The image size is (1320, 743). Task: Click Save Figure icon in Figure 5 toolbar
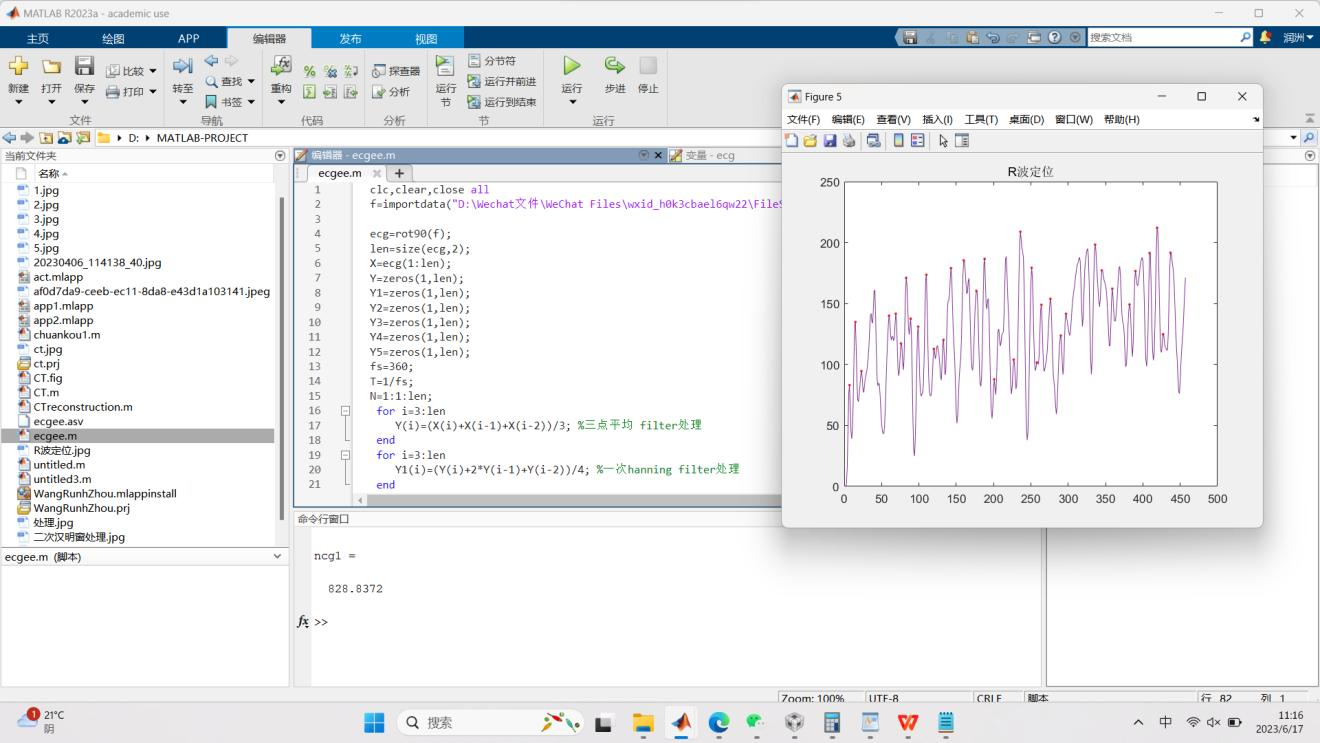click(x=830, y=141)
